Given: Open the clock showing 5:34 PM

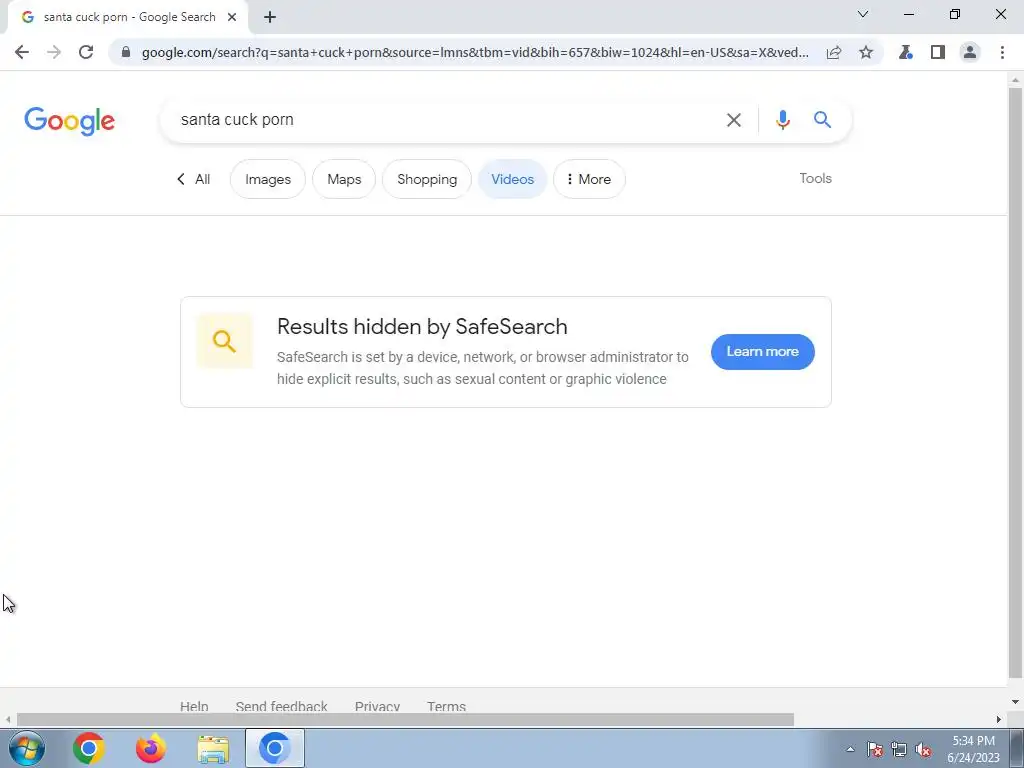Looking at the screenshot, I should coord(973,749).
